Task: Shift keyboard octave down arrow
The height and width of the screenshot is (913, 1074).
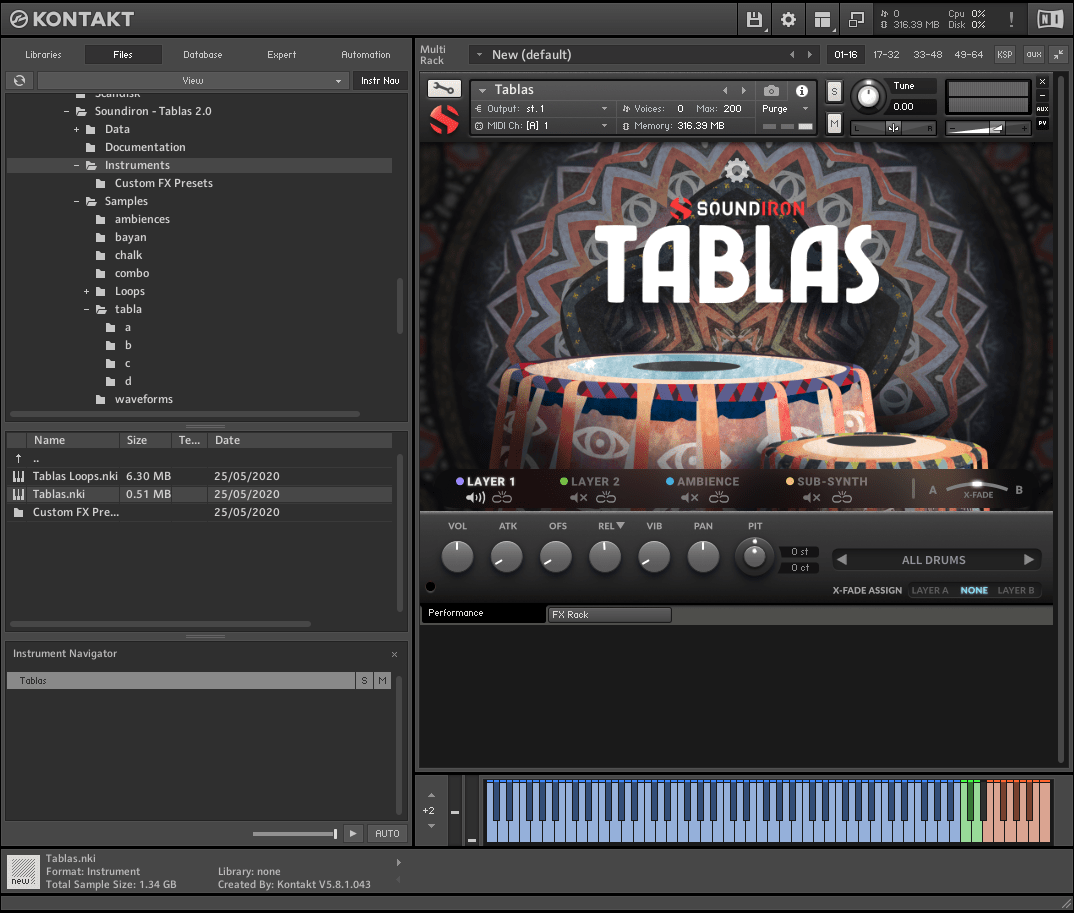Action: tap(432, 826)
